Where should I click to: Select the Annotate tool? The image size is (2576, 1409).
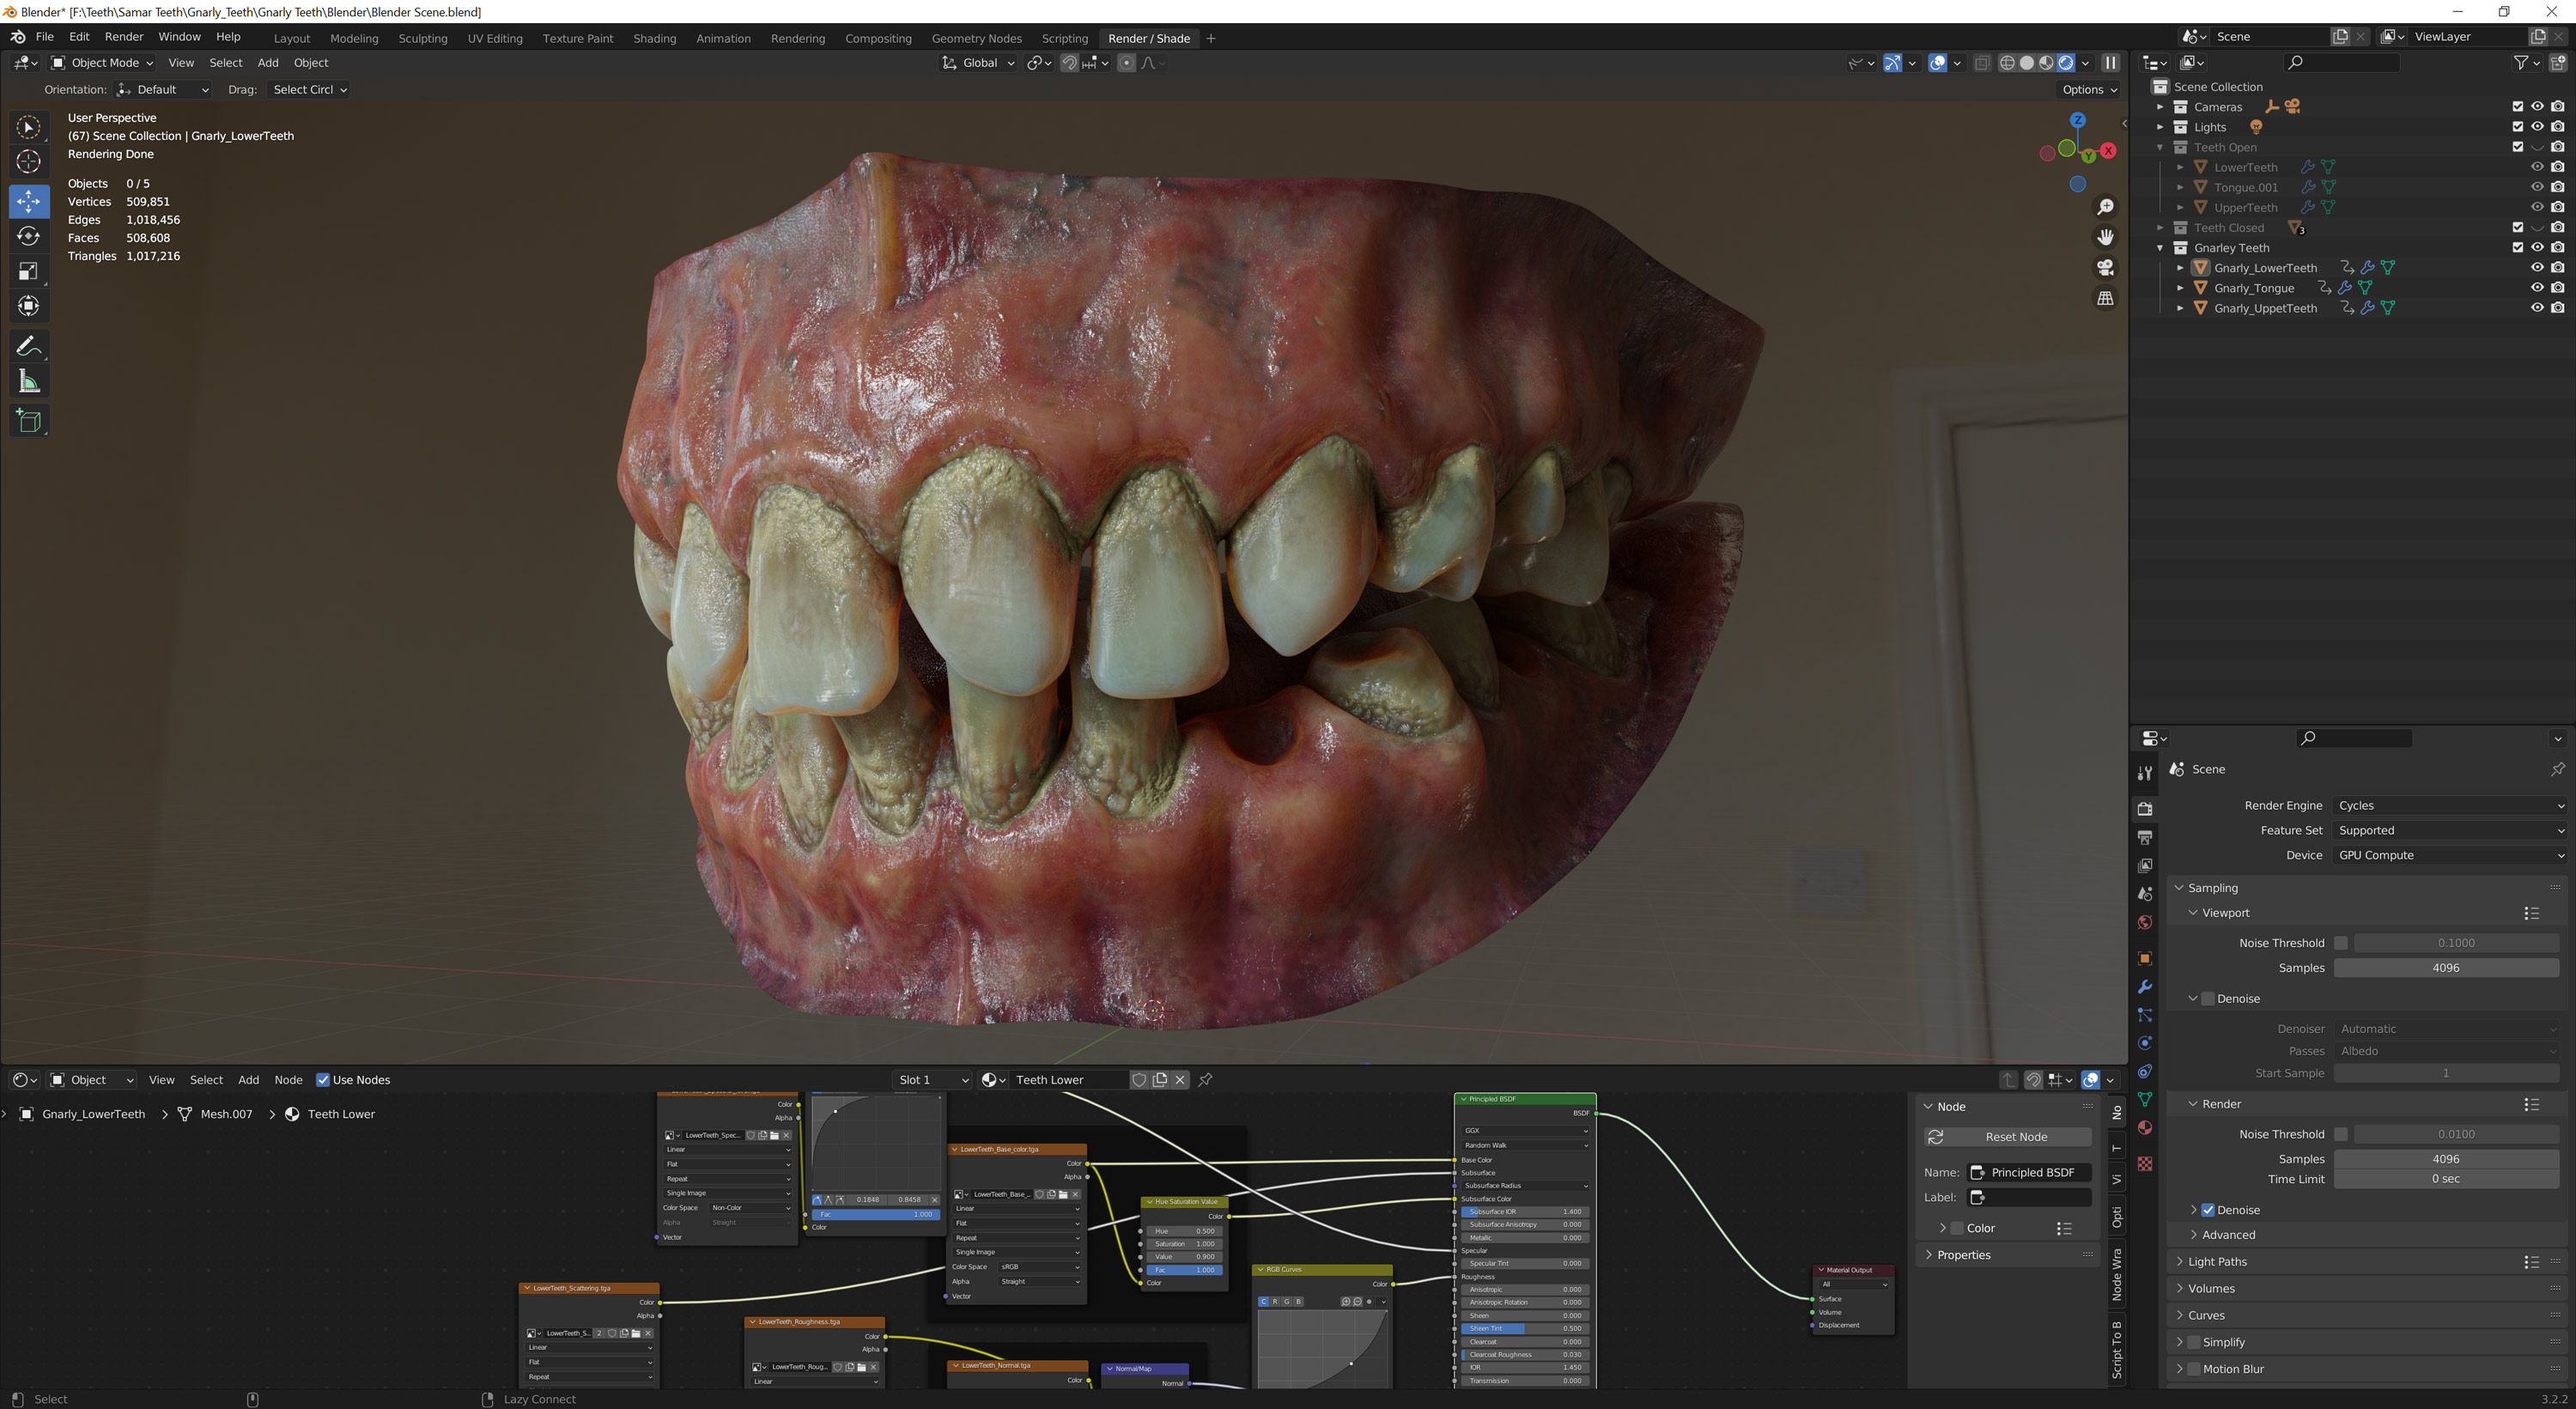coord(29,345)
